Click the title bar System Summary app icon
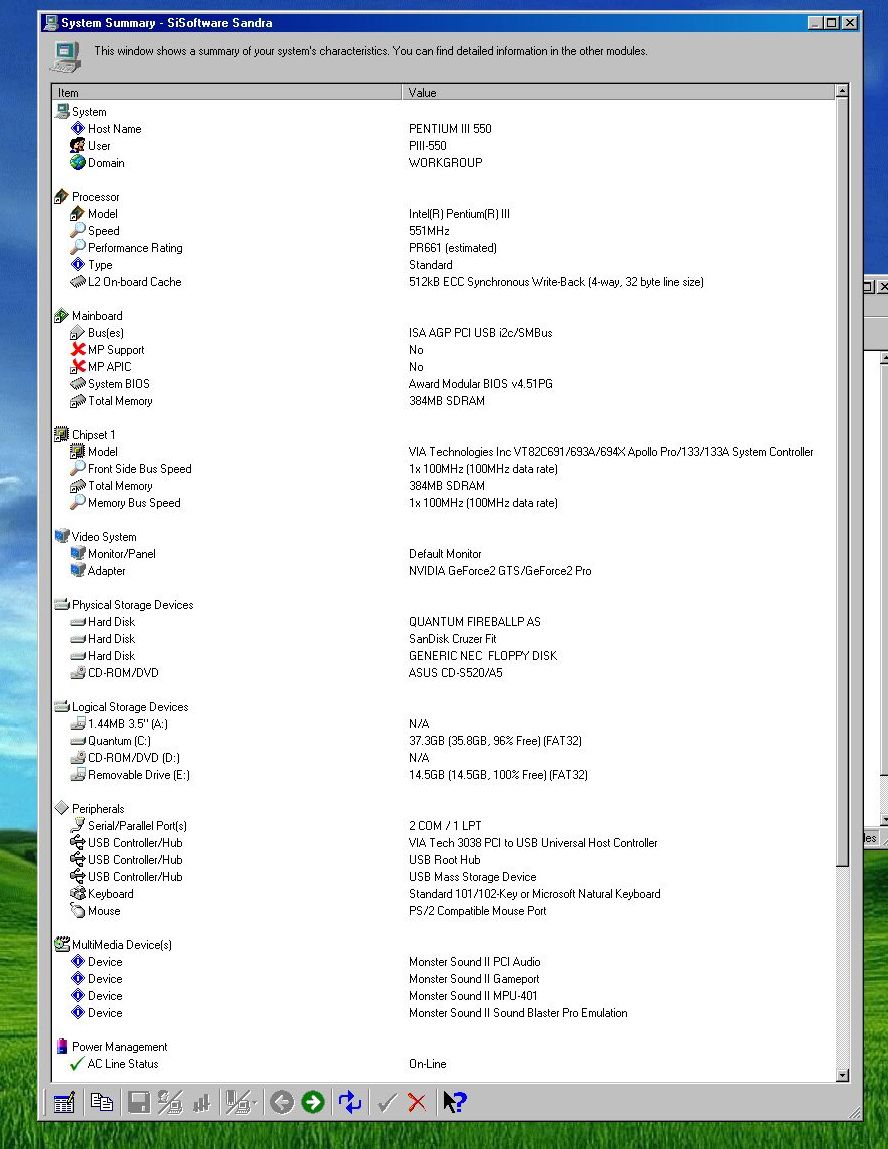 51,23
